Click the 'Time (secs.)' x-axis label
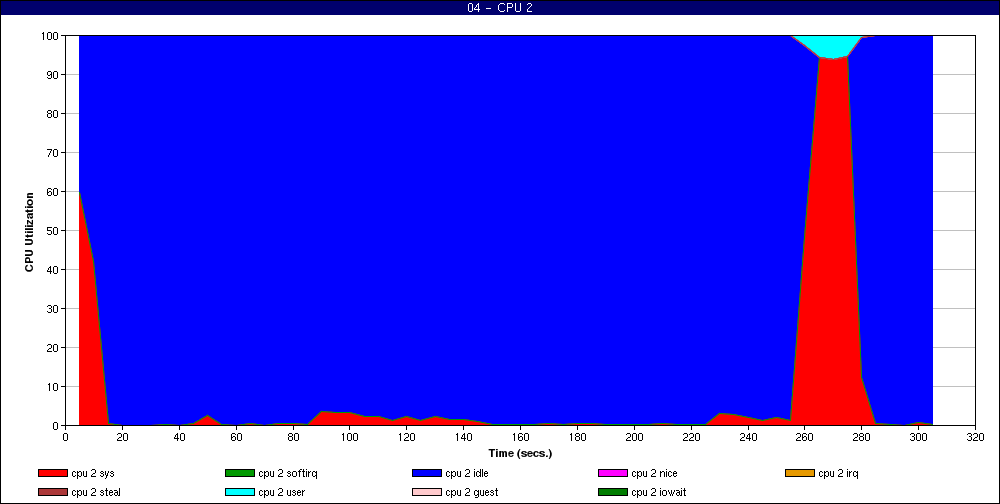 coord(520,454)
